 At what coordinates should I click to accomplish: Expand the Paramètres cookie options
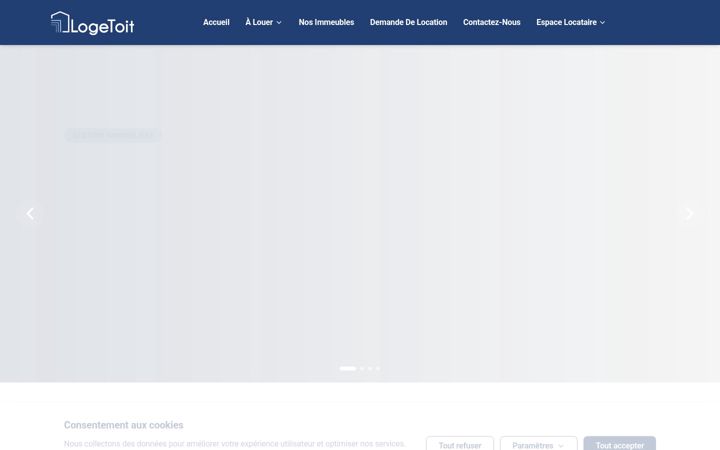[539, 444]
